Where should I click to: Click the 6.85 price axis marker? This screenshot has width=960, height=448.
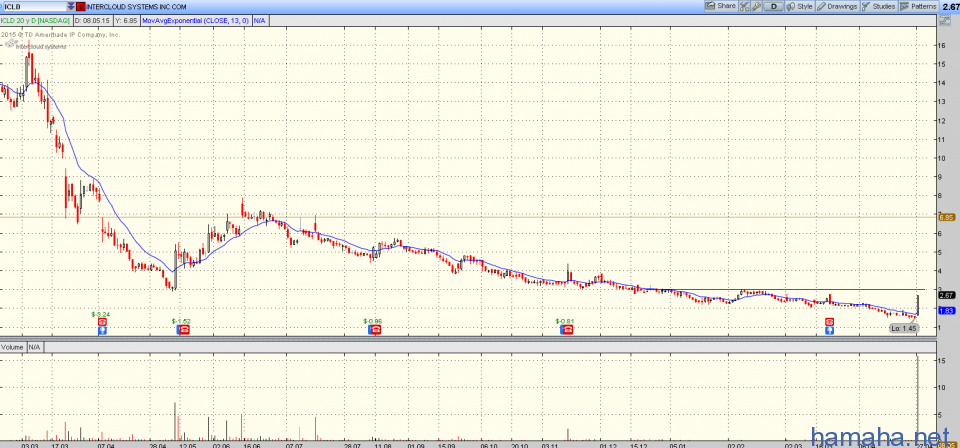[947, 217]
